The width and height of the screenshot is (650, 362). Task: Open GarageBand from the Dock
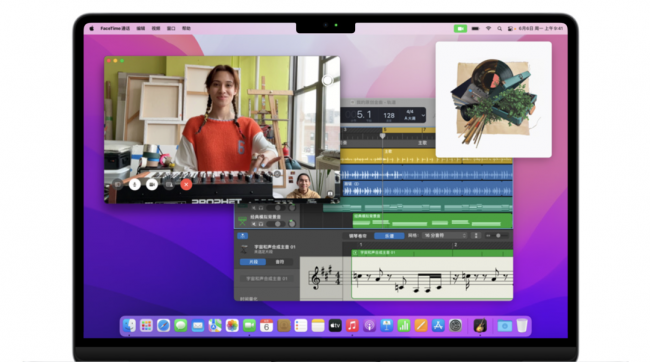480,326
